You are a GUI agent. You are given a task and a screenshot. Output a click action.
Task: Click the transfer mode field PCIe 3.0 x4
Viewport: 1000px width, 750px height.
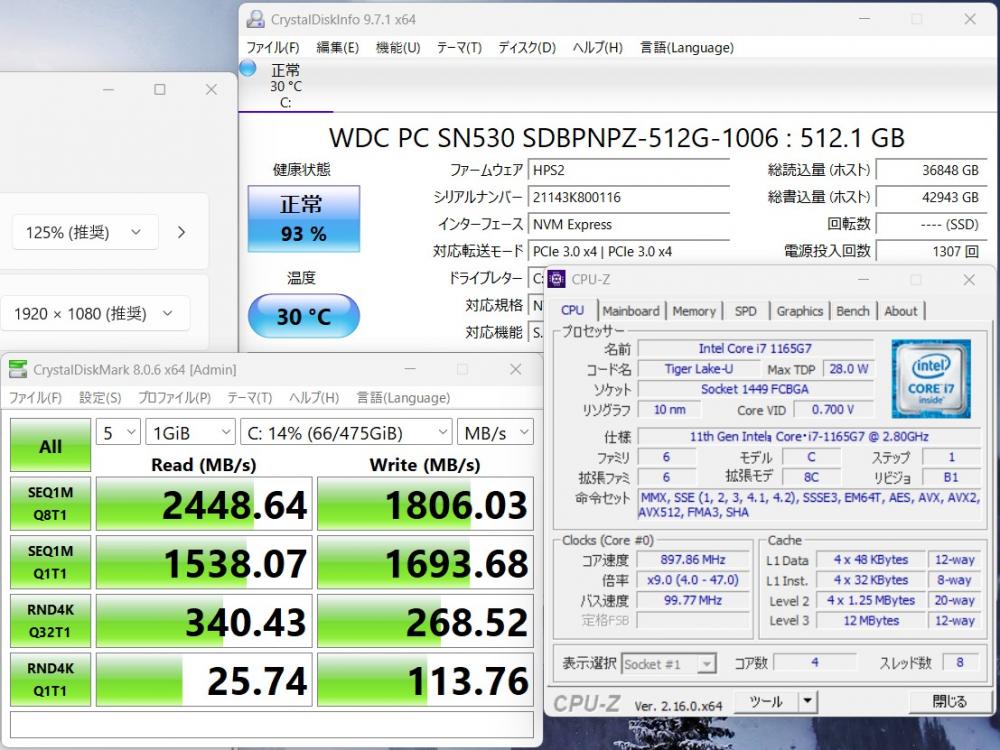(x=629, y=251)
